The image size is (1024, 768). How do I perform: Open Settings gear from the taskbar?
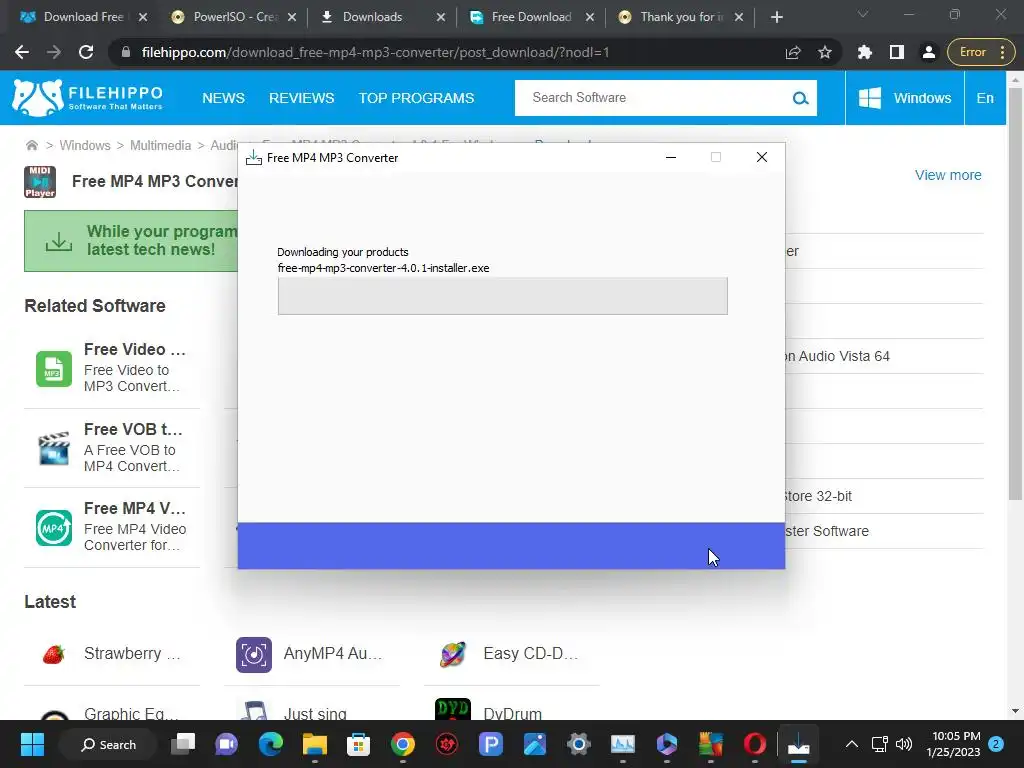pos(579,744)
